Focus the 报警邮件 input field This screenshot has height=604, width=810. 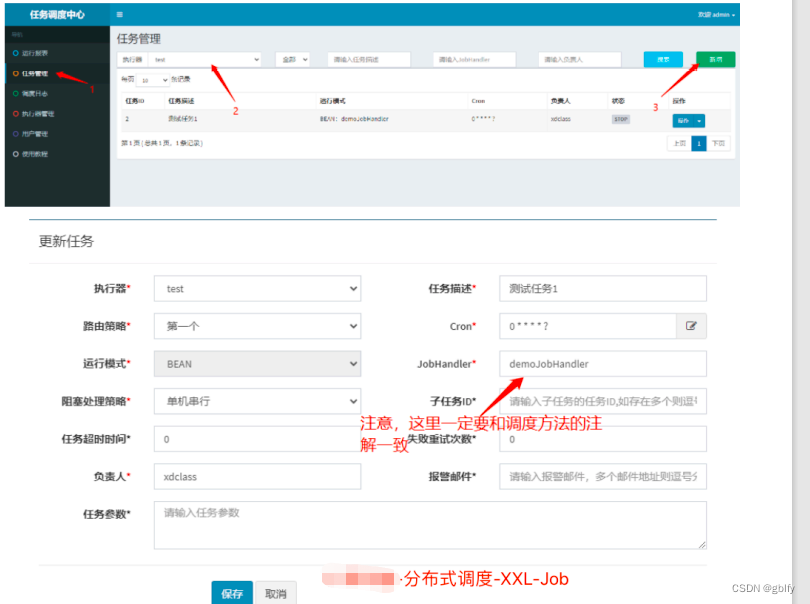[603, 476]
